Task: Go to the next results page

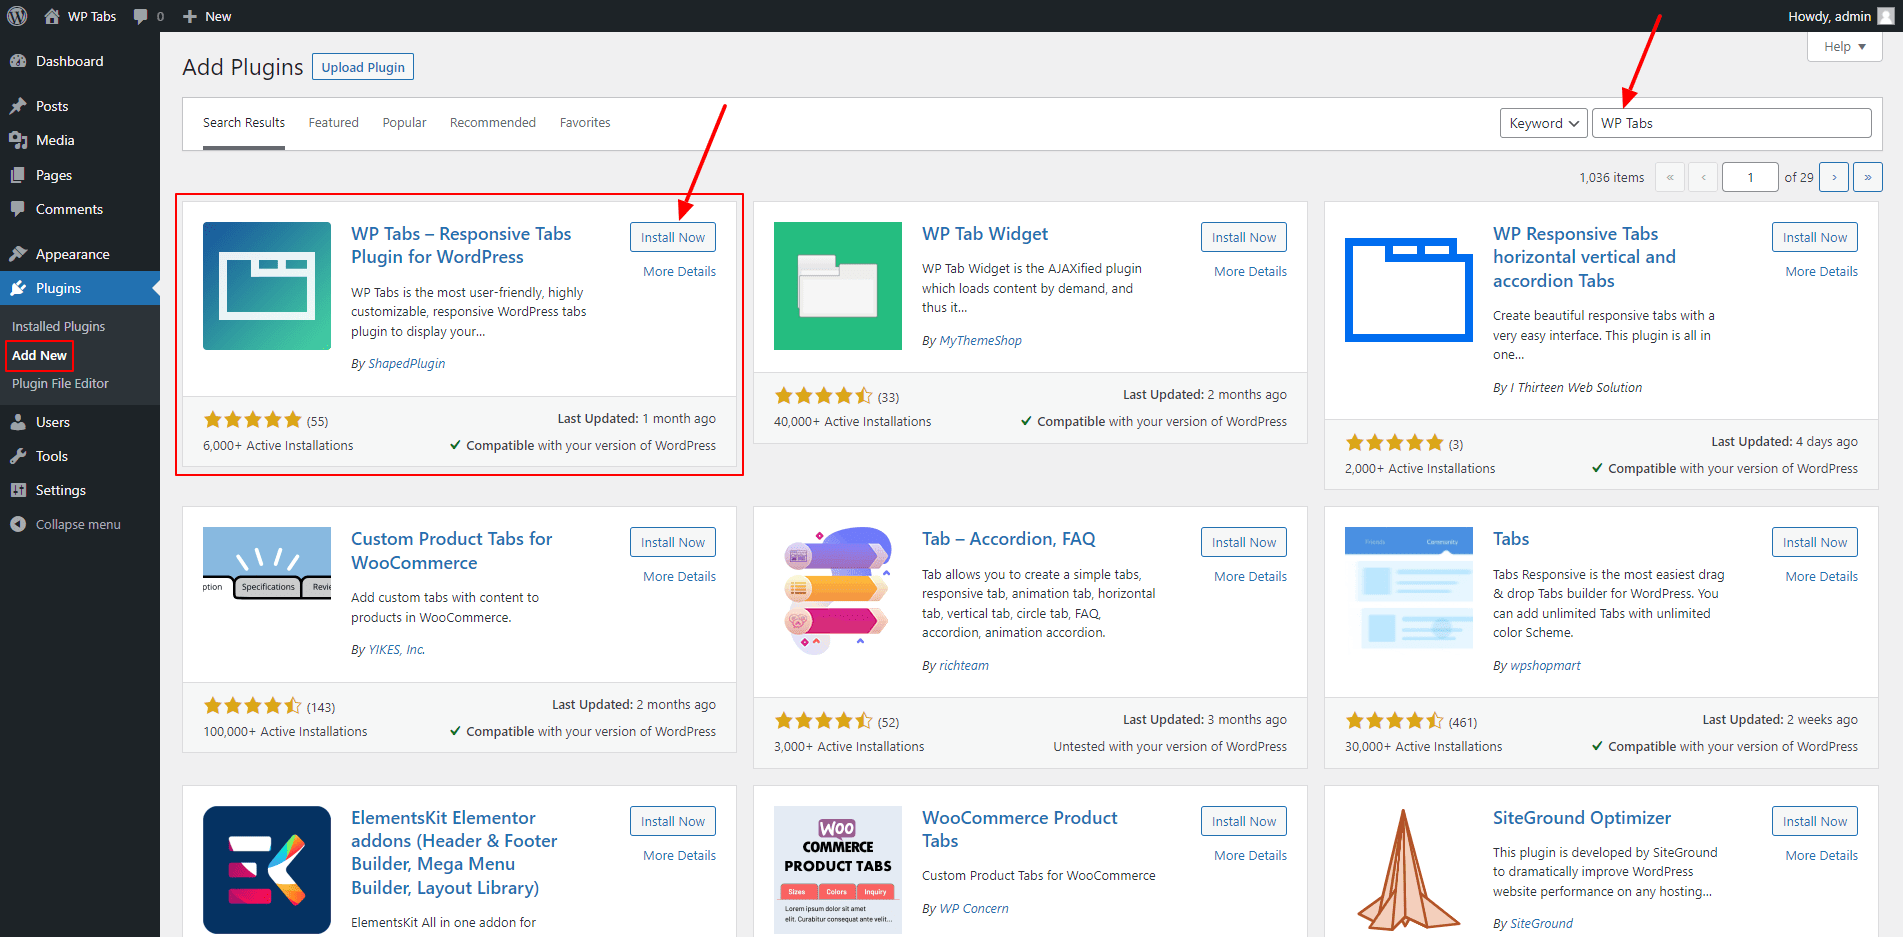Action: coord(1834,177)
